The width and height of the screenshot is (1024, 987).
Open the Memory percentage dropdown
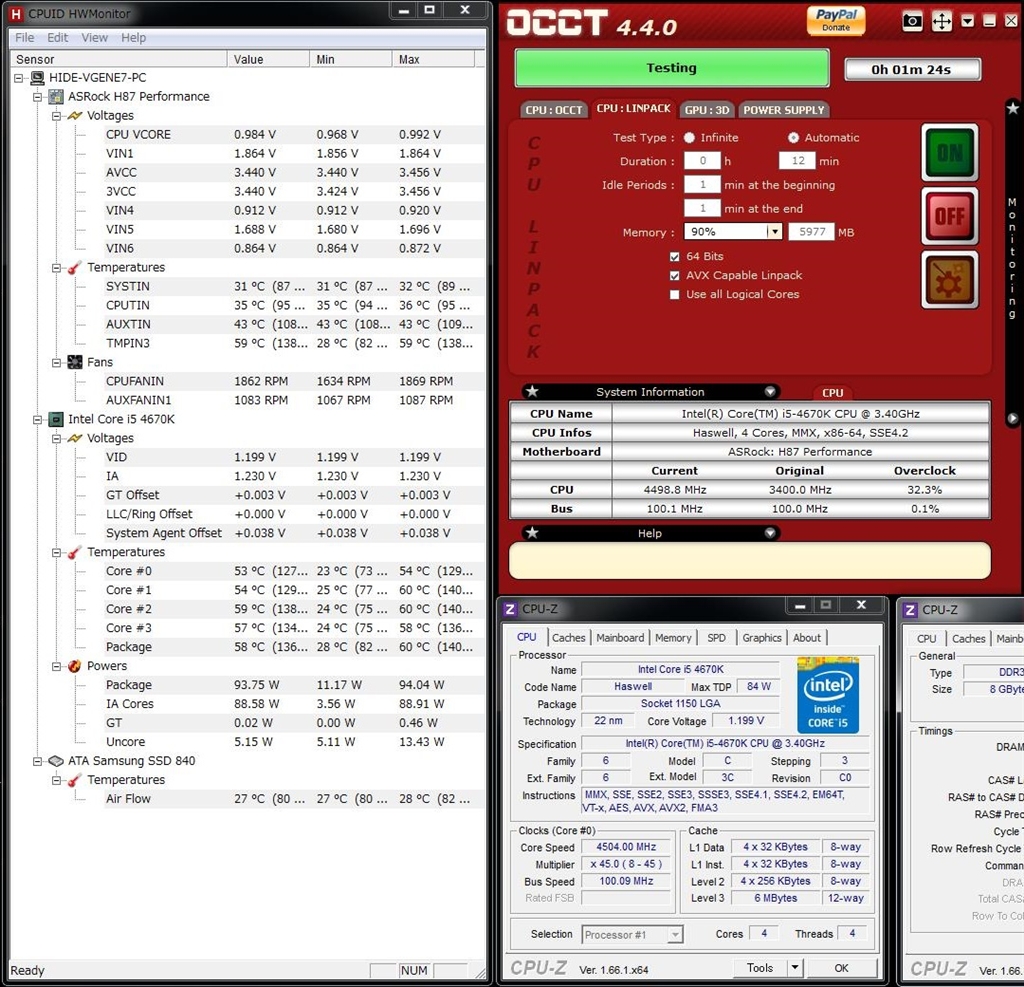tap(774, 232)
